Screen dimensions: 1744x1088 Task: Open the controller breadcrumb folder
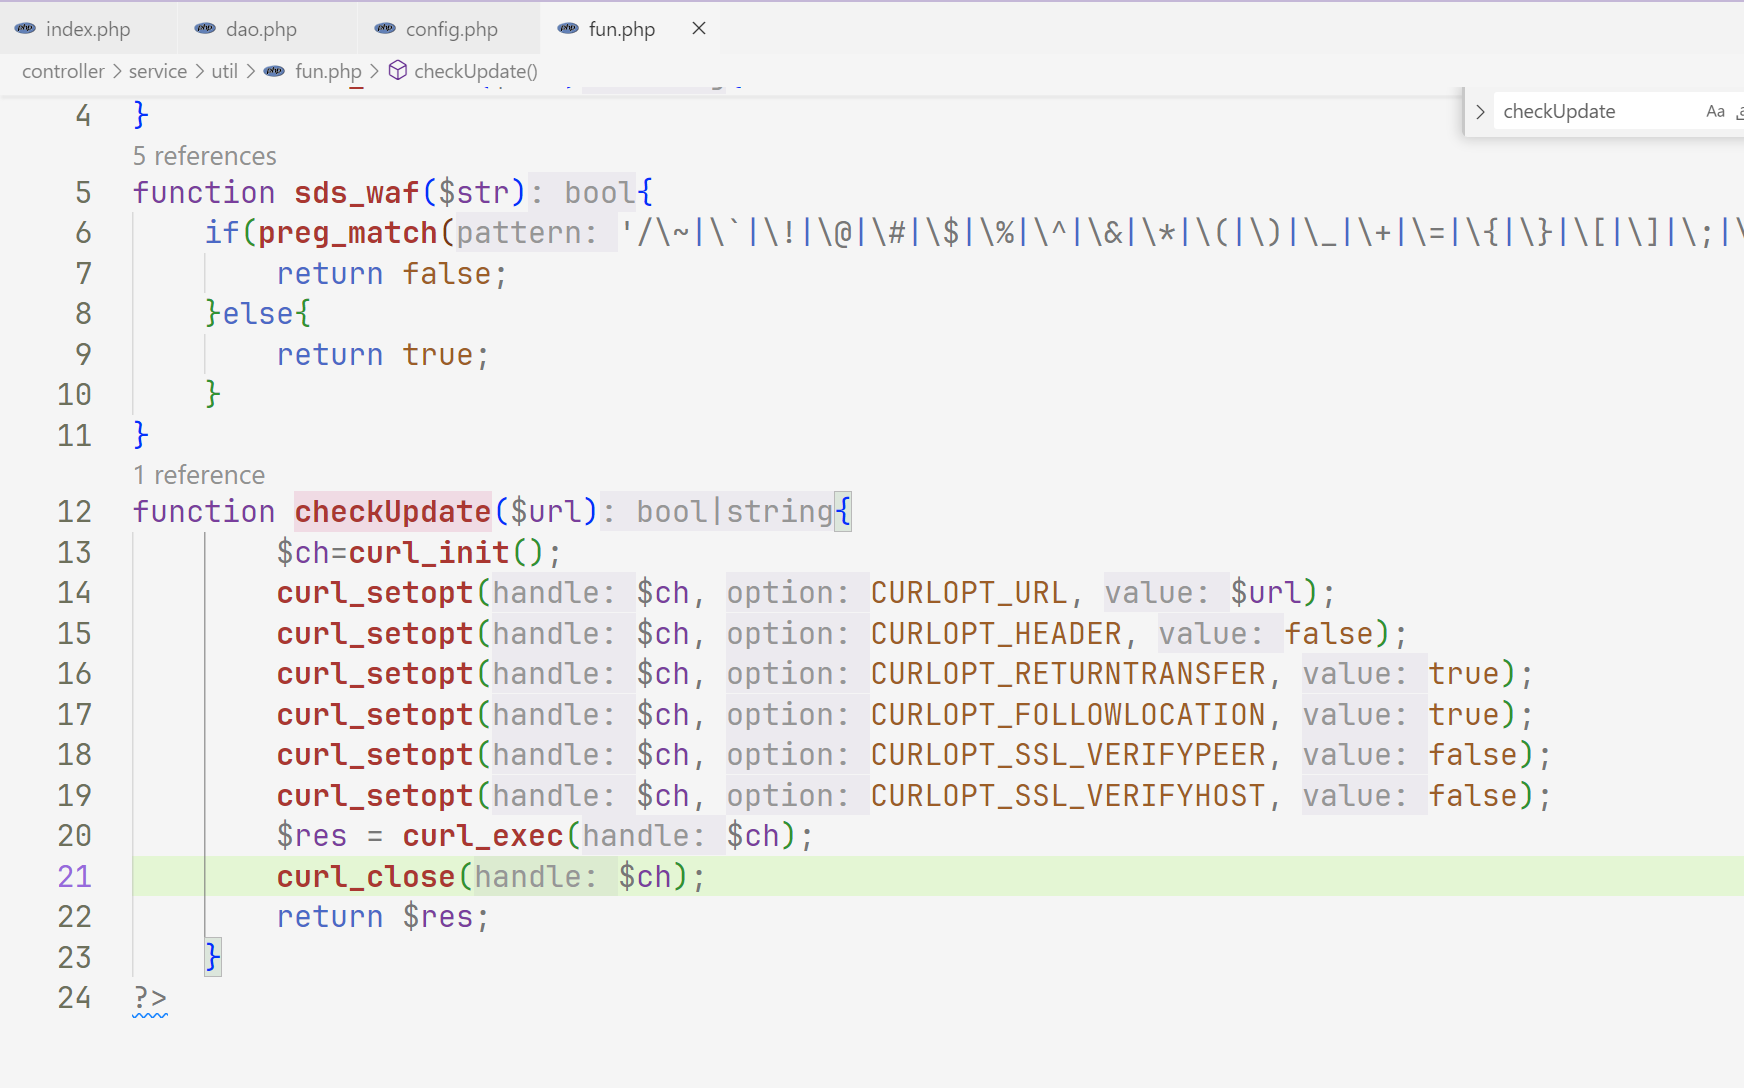(63, 71)
